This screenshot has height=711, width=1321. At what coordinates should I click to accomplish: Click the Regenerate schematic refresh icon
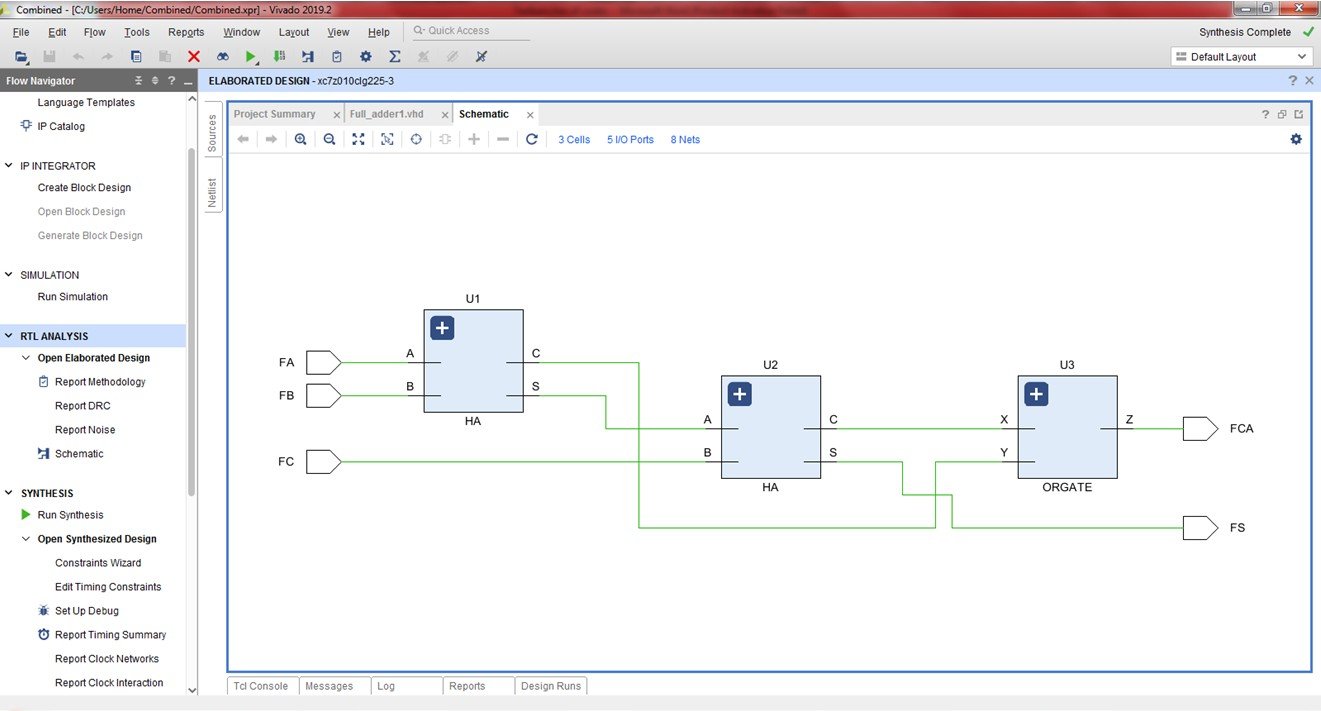pyautogui.click(x=532, y=139)
